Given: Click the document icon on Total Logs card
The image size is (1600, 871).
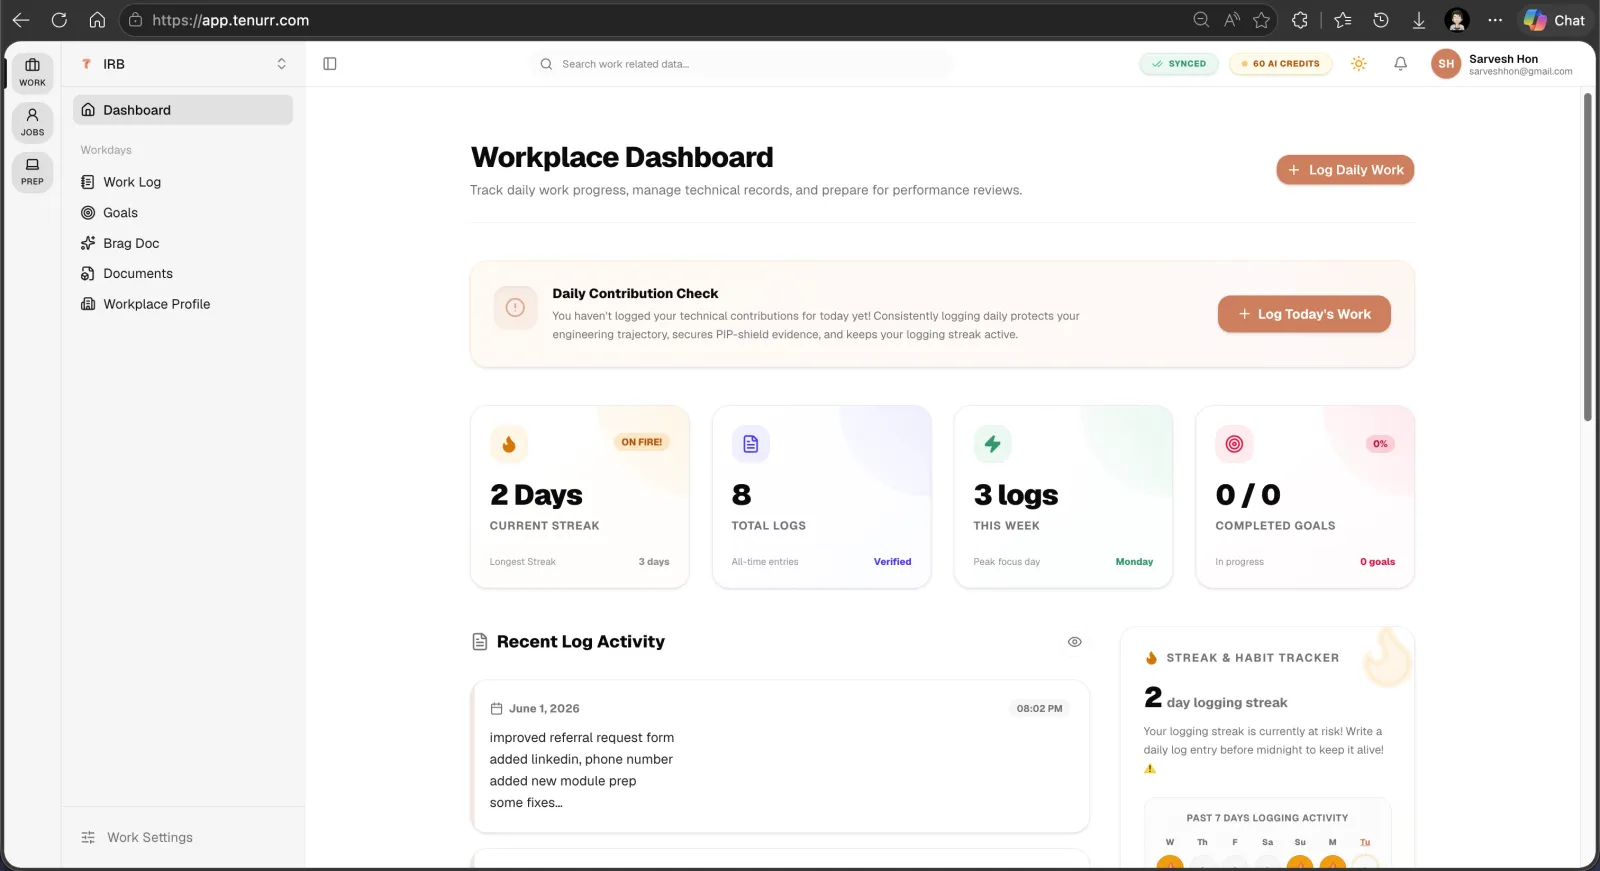Looking at the screenshot, I should pos(751,444).
